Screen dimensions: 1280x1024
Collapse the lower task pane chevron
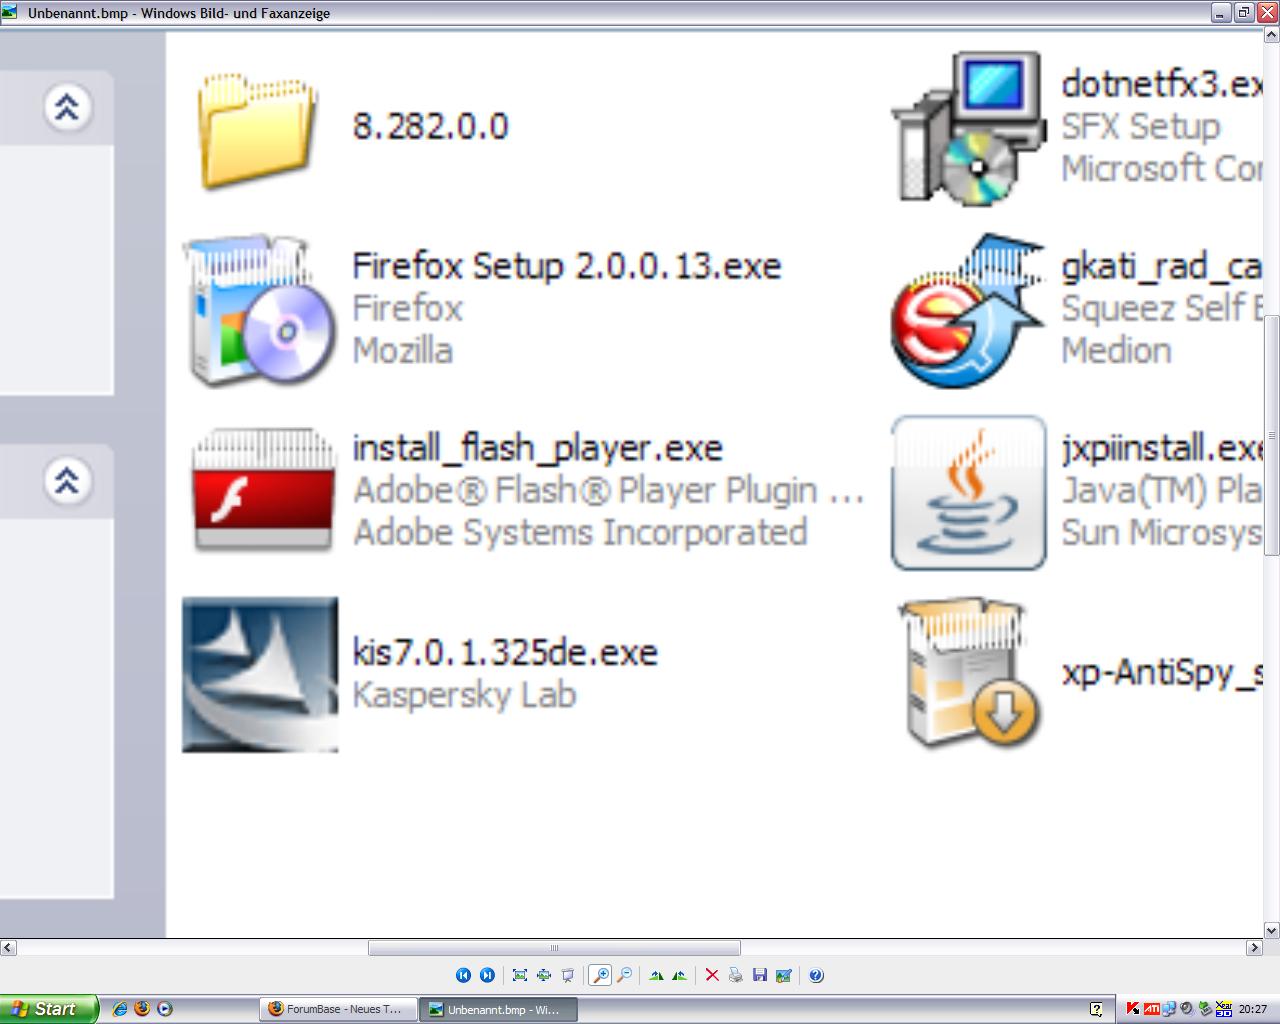tap(67, 481)
